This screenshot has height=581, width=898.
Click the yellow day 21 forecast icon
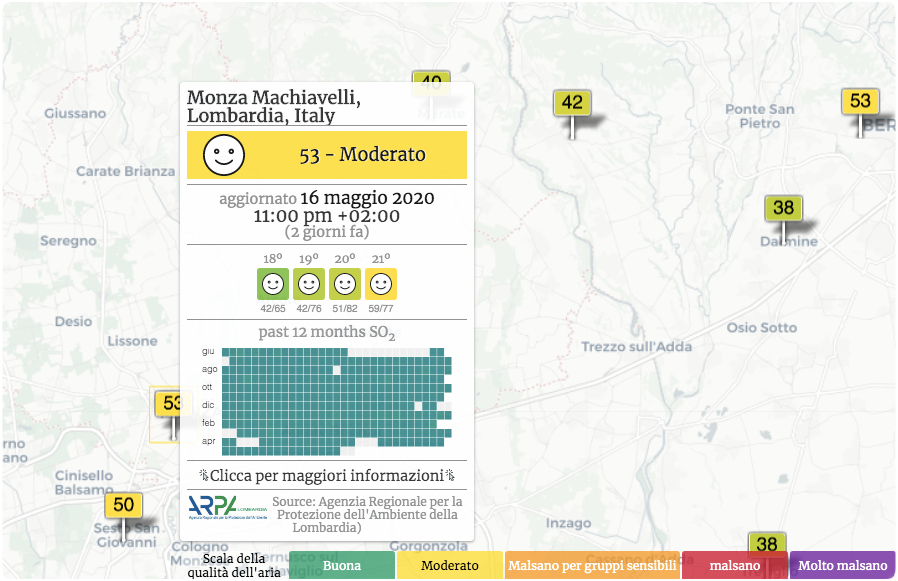point(381,284)
